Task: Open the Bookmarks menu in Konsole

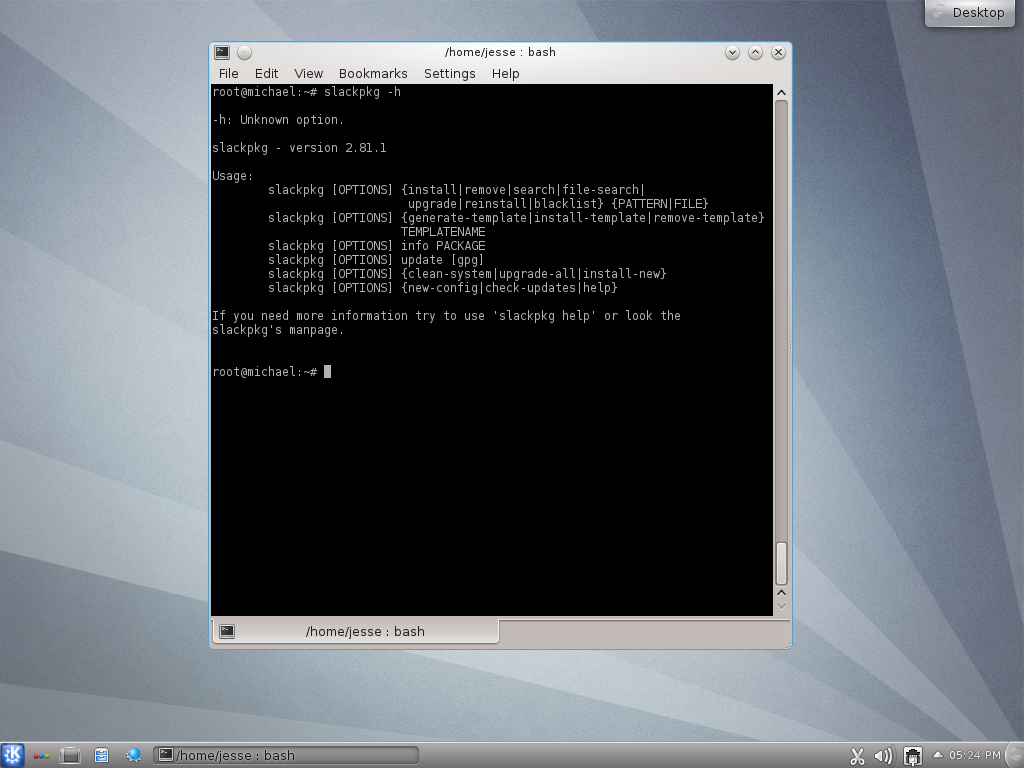Action: [x=373, y=74]
